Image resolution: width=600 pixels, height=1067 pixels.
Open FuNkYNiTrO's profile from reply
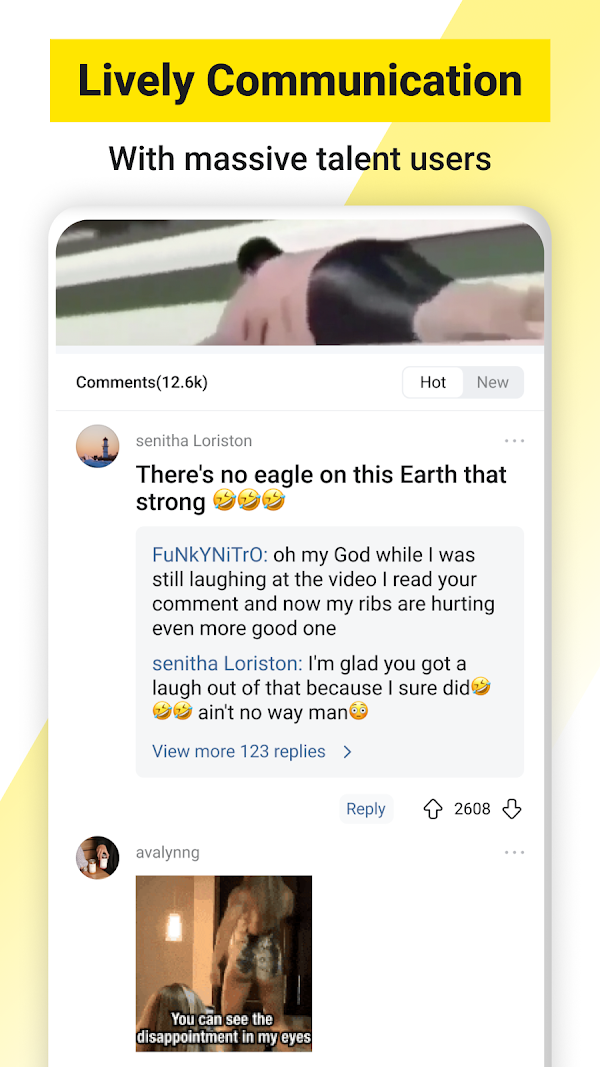point(210,555)
